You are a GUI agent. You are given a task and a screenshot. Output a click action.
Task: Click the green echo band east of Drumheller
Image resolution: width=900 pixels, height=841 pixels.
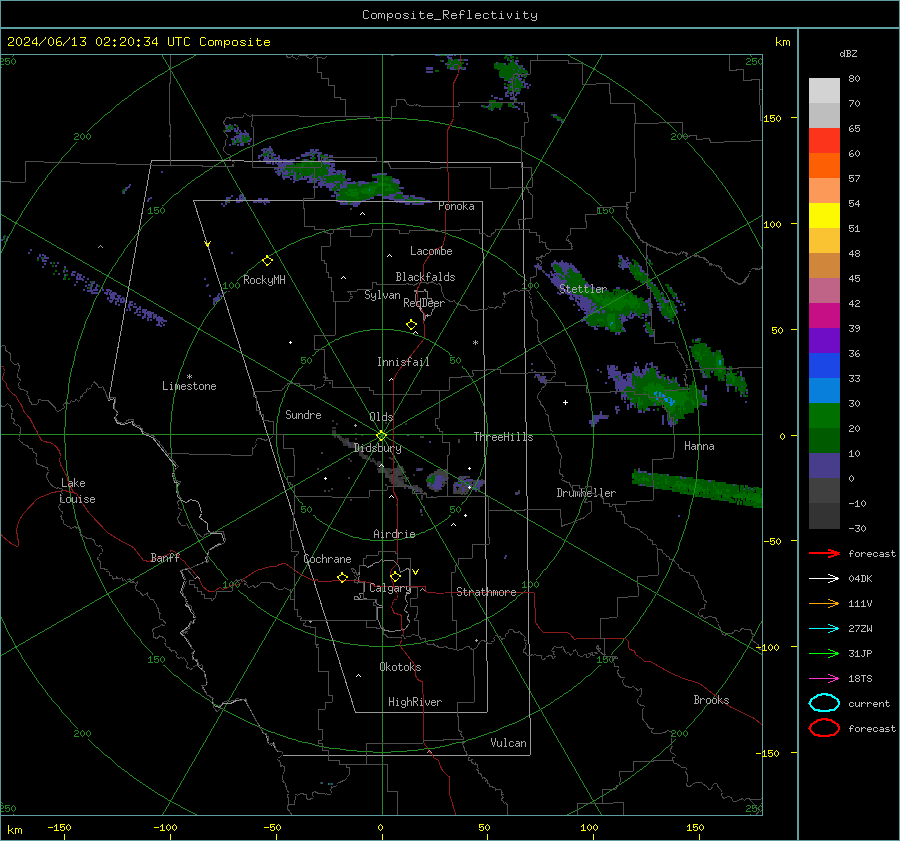tap(697, 488)
